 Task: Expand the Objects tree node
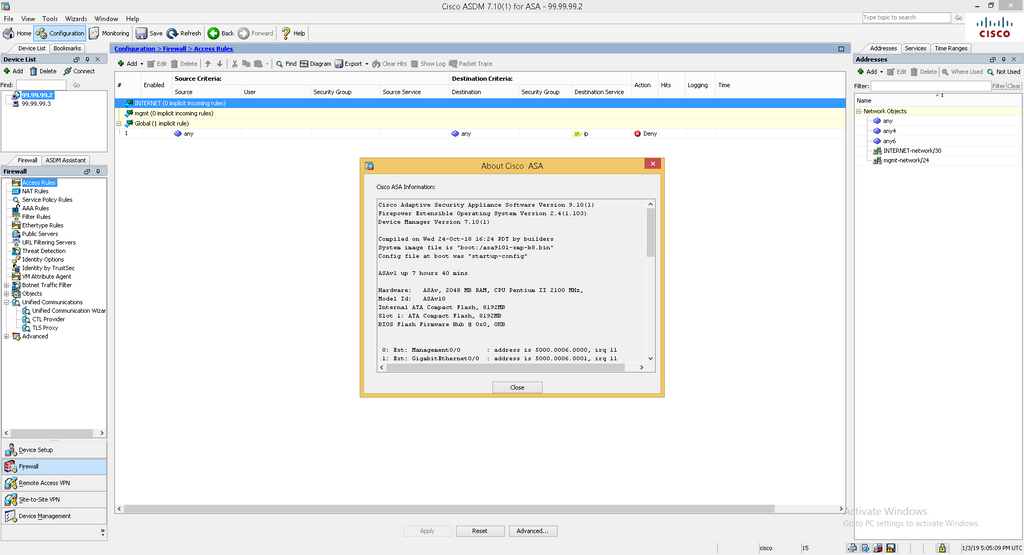point(7,294)
